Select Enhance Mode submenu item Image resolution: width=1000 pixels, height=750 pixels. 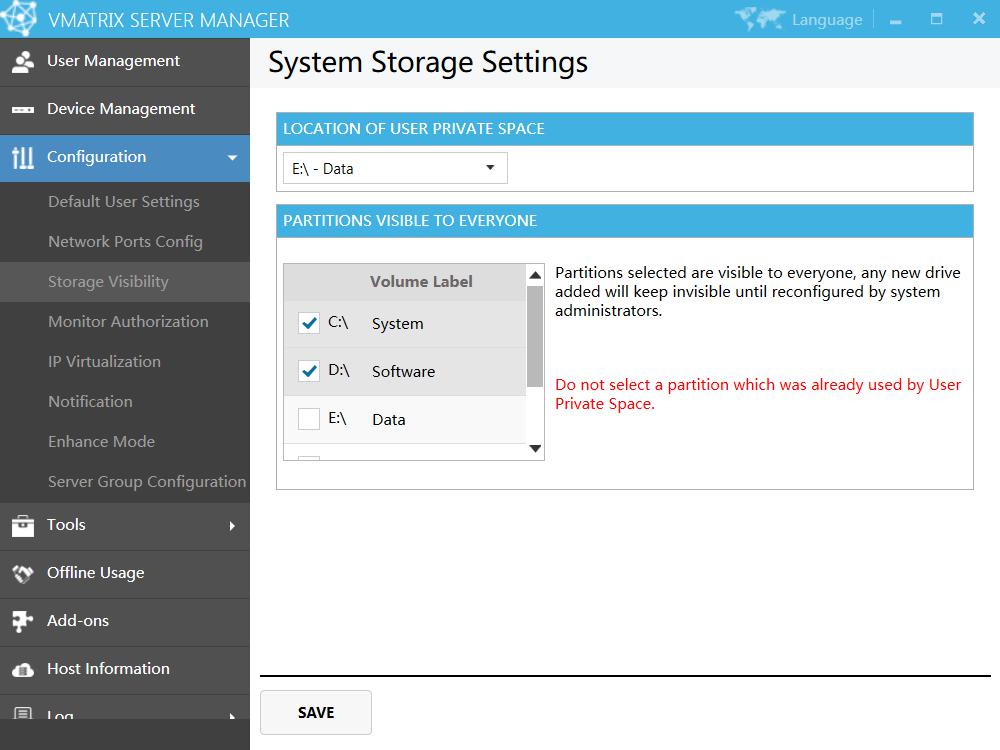point(125,442)
